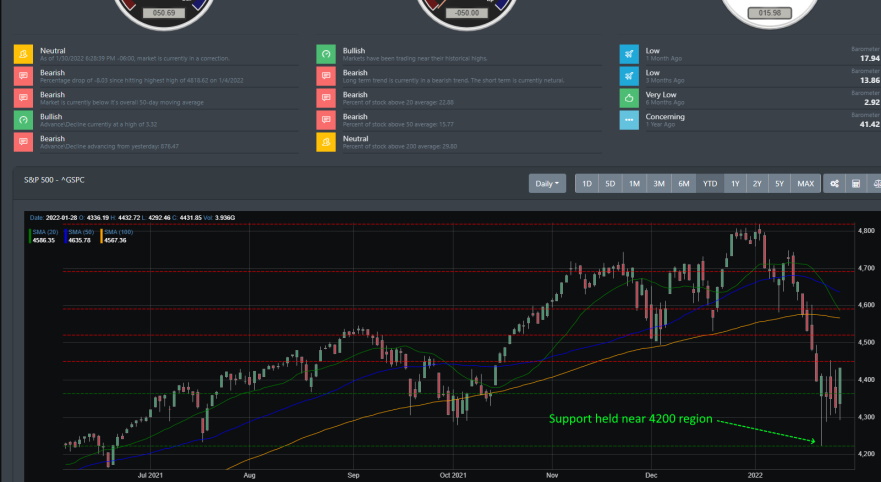Click the icon for 'below 50-day moving average'
This screenshot has height=482, width=881.
pos(23,98)
